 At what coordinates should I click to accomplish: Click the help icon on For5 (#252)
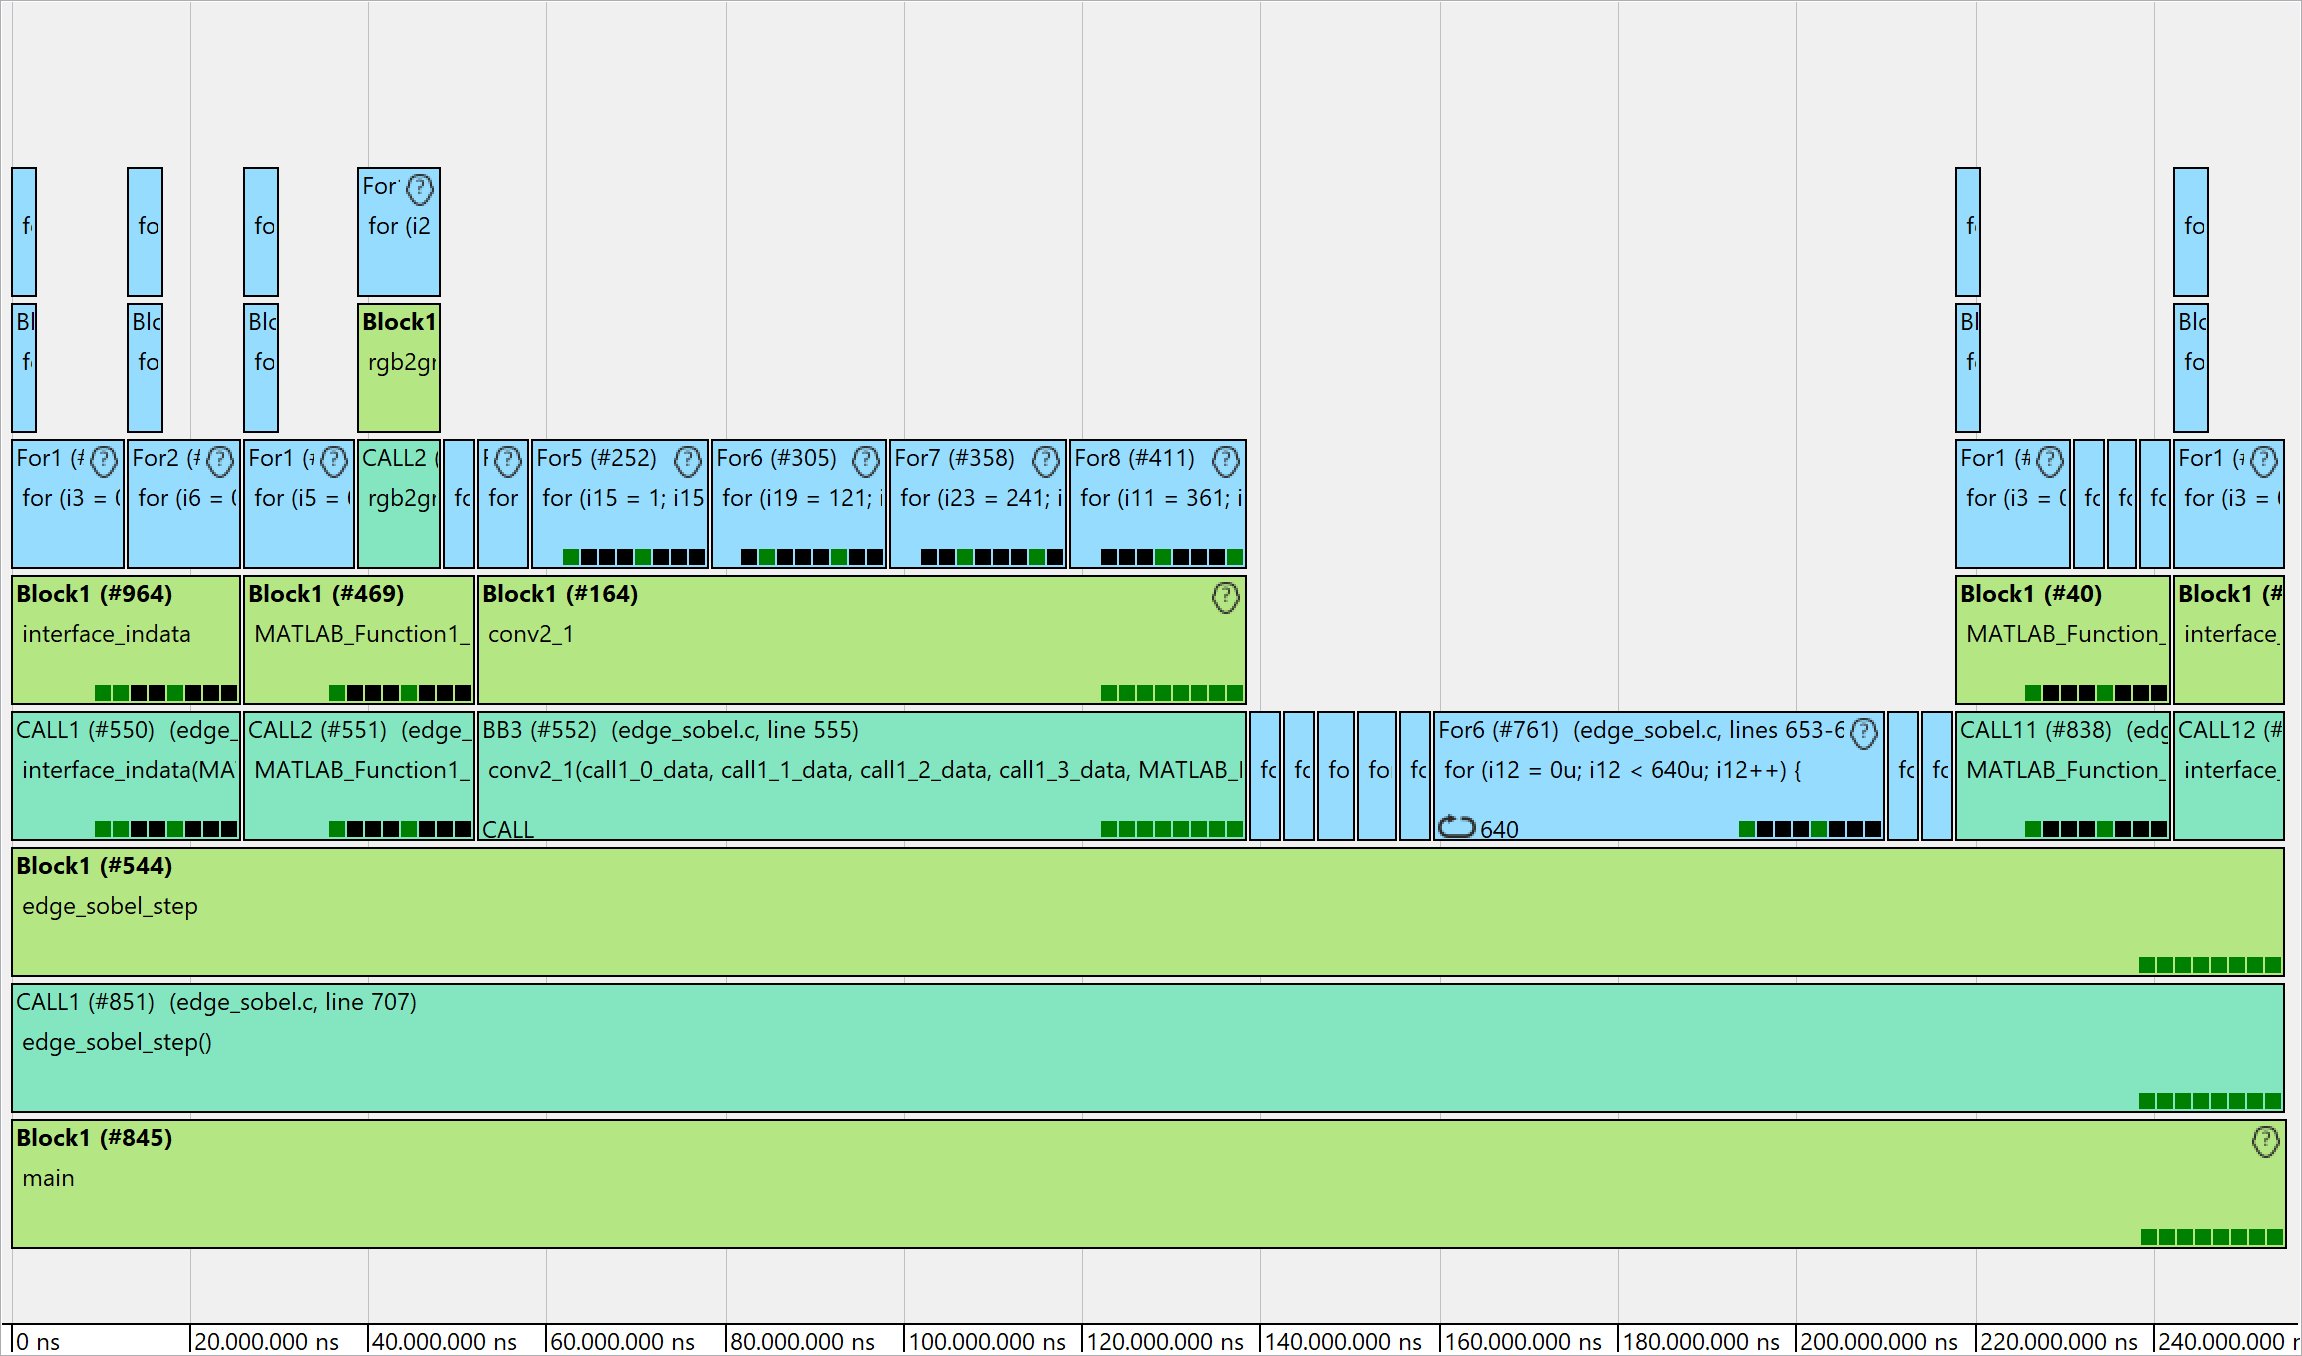click(688, 462)
